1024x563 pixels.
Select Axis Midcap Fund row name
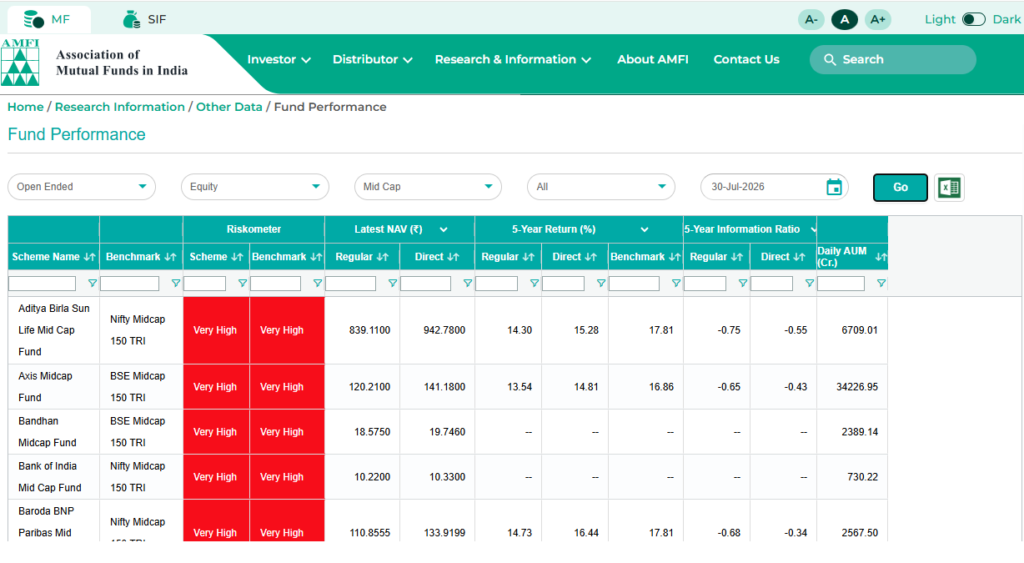(45, 387)
